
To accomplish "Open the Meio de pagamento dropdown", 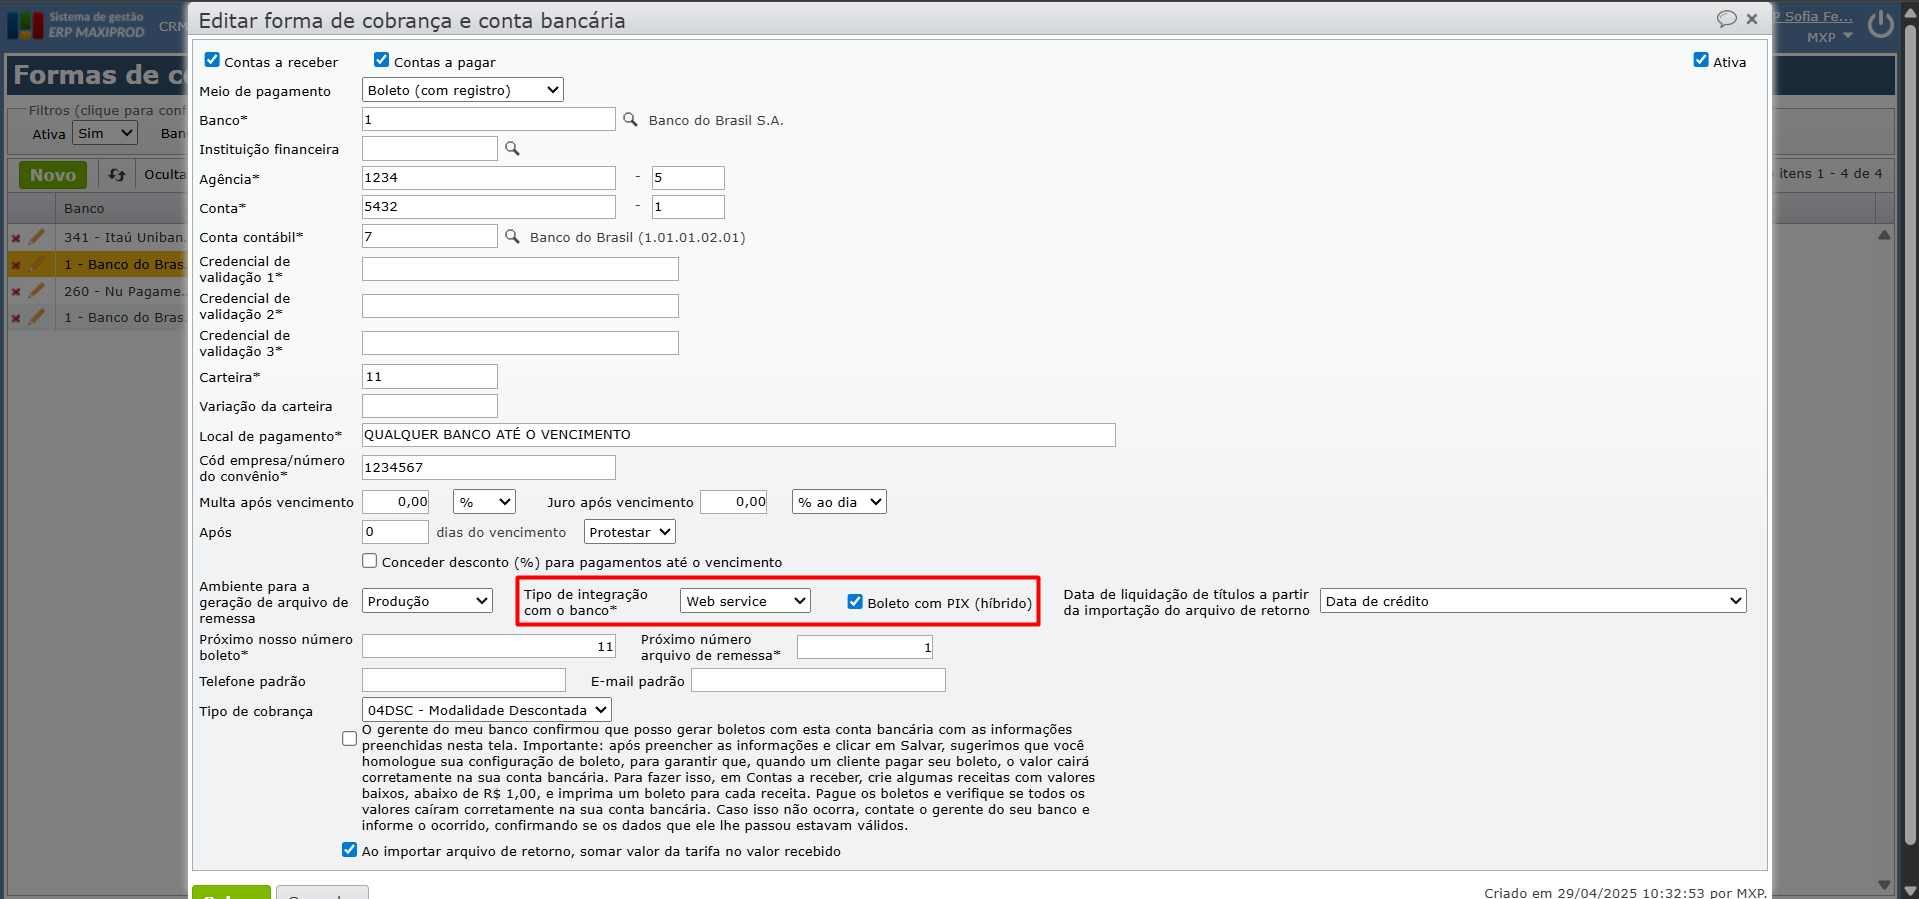I will coord(463,90).
